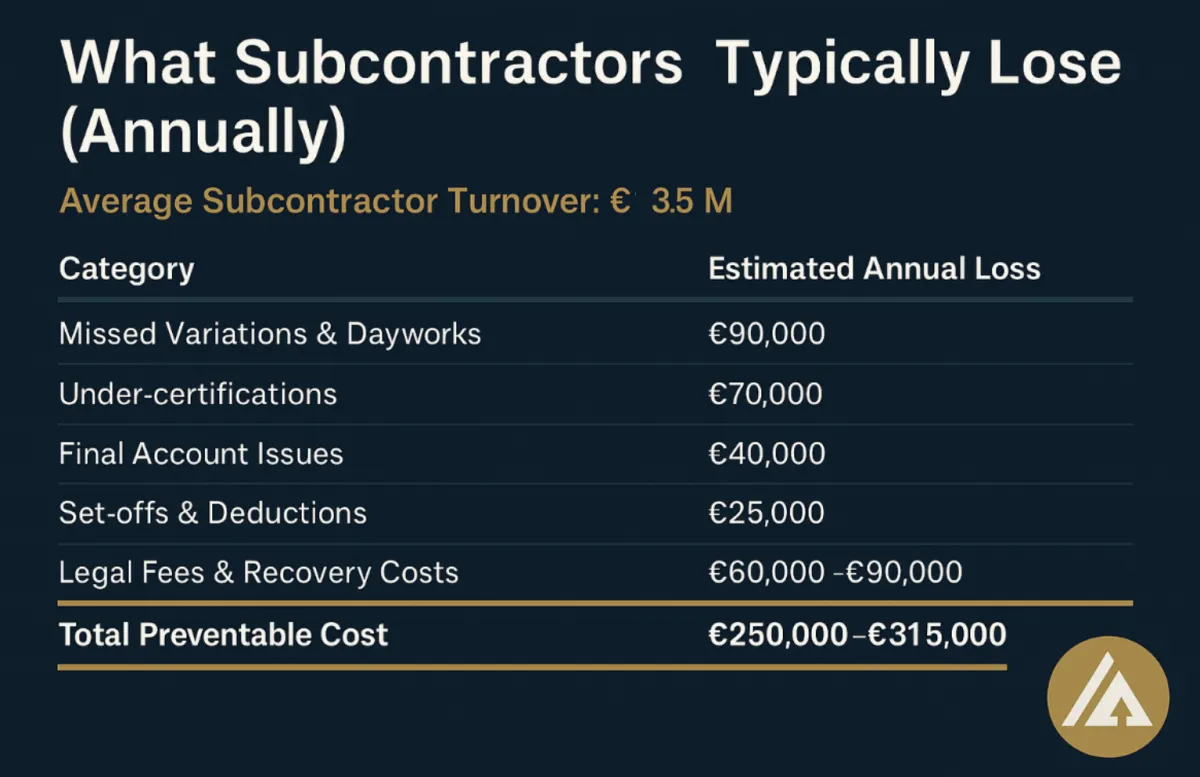
Task: Click the '(Annually)' word in heading
Action: (203, 134)
